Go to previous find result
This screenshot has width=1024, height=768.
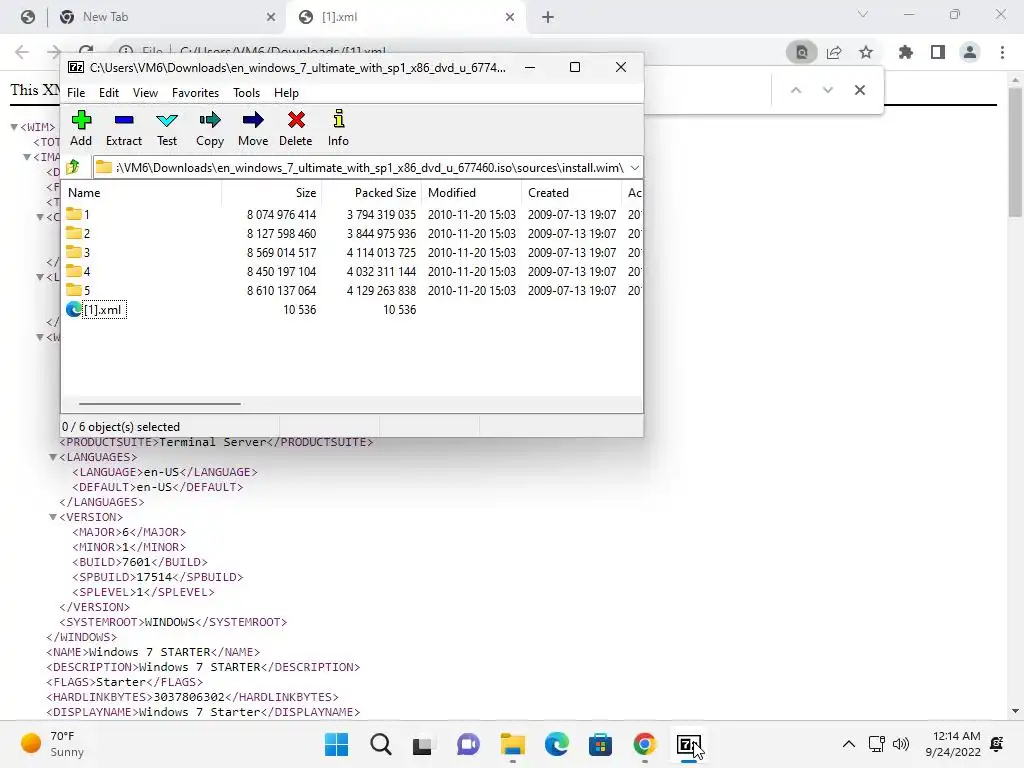(795, 90)
